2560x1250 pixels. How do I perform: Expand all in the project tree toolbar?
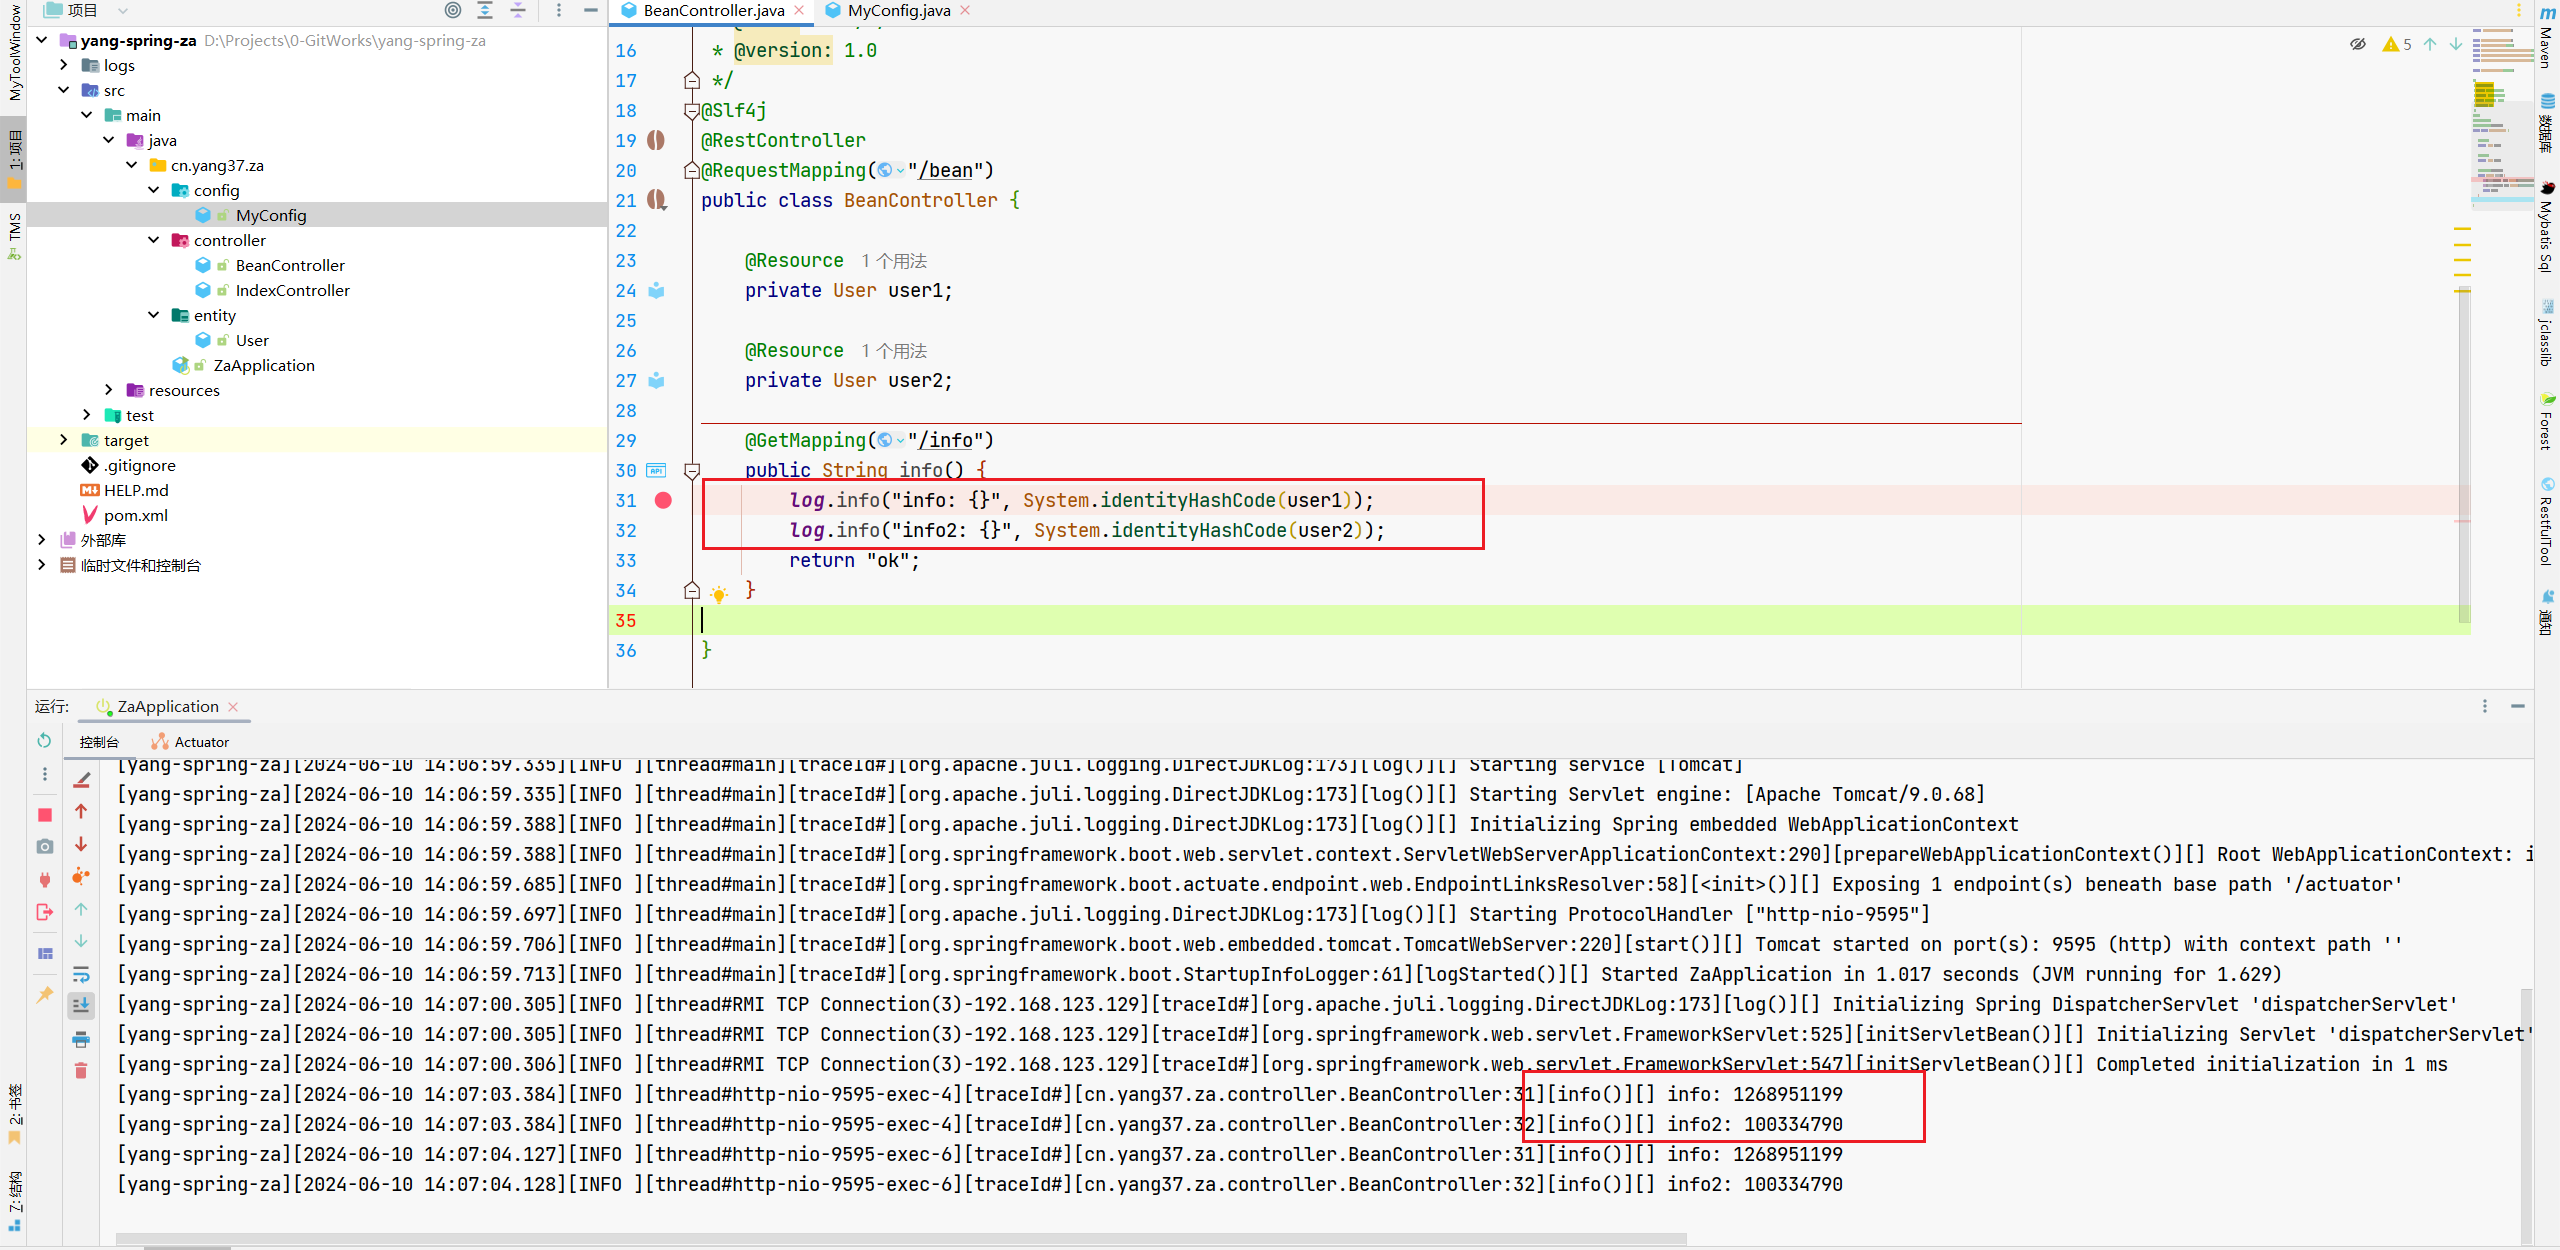tap(485, 10)
